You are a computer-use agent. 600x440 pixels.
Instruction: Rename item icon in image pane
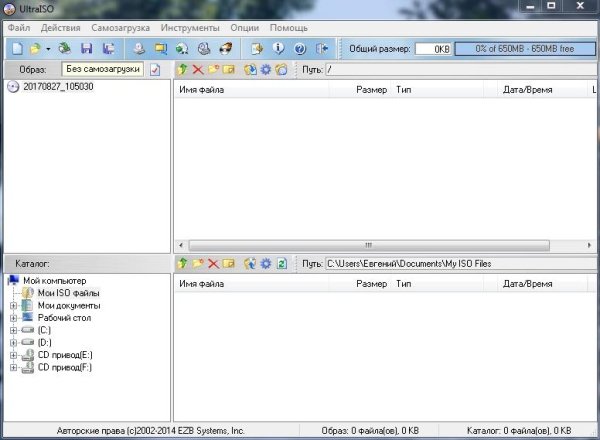tap(228, 70)
